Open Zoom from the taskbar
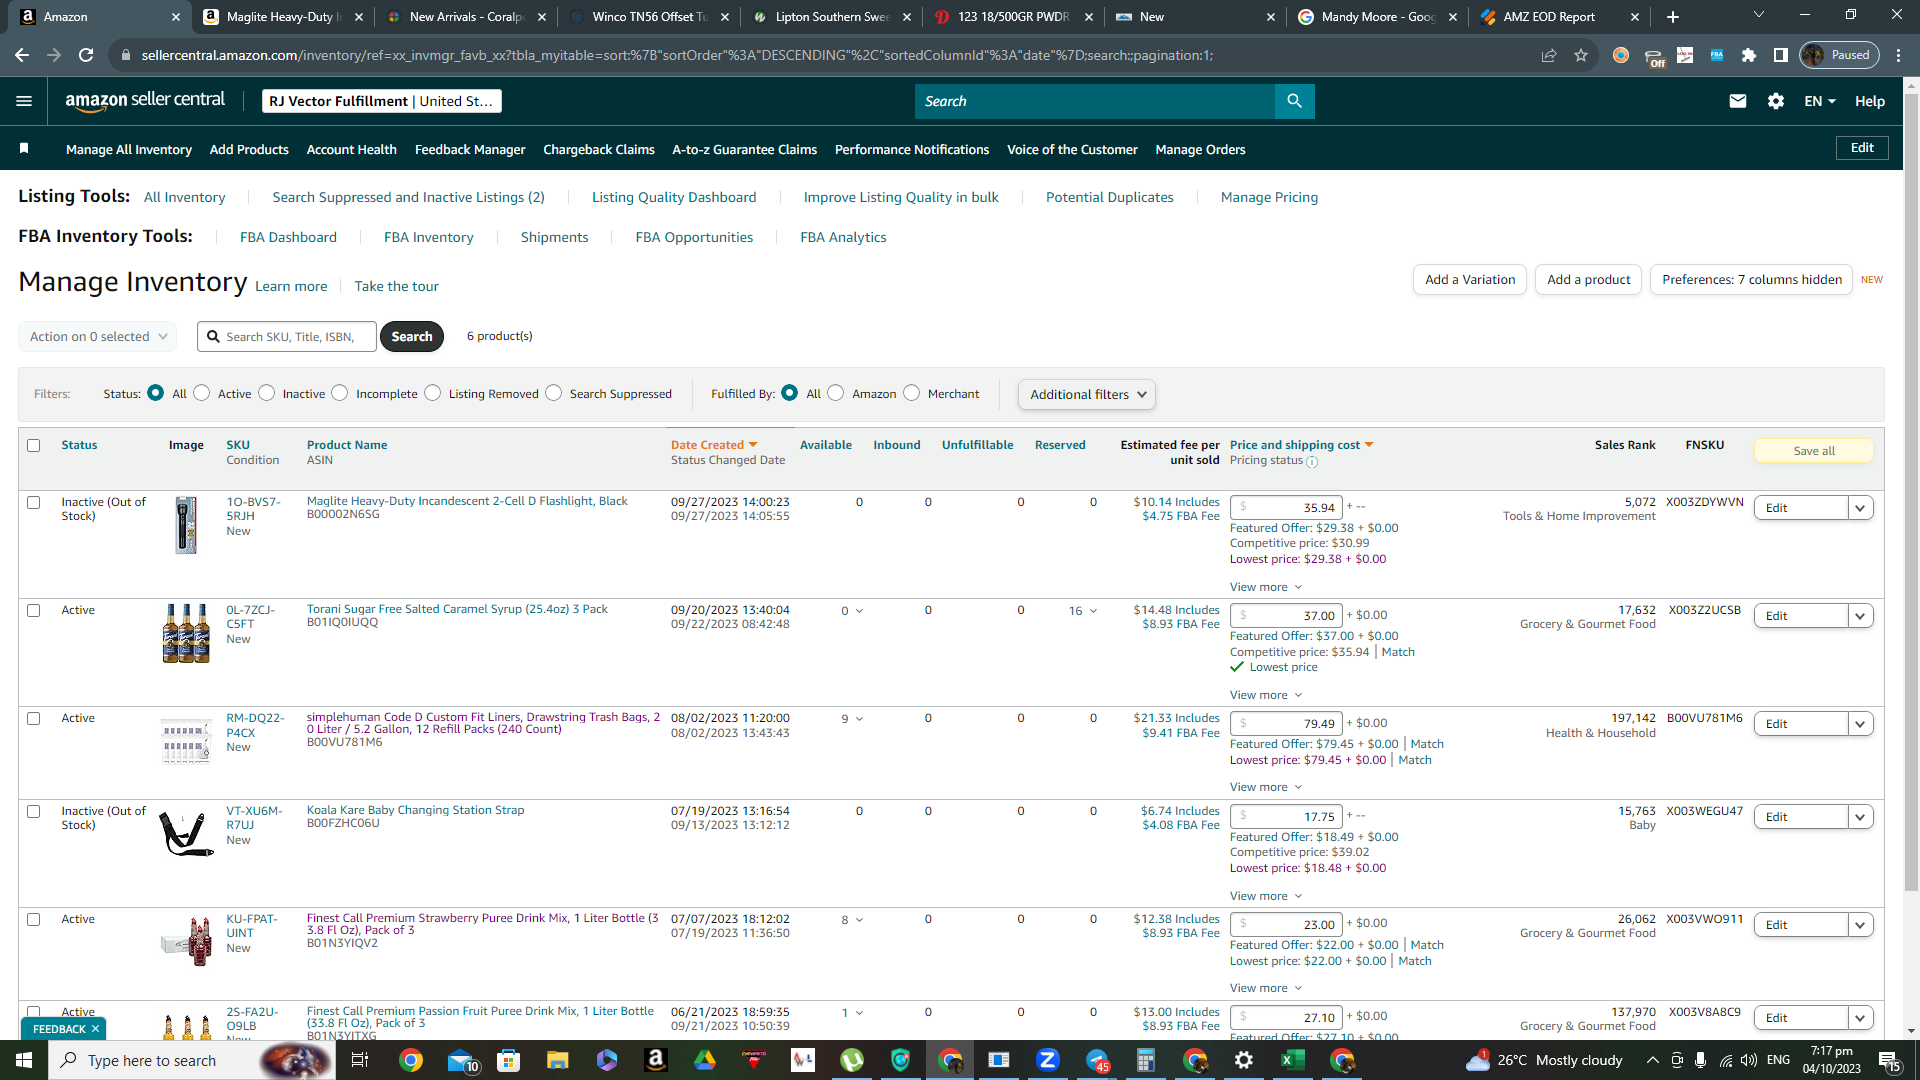The image size is (1920, 1080). [1048, 1060]
